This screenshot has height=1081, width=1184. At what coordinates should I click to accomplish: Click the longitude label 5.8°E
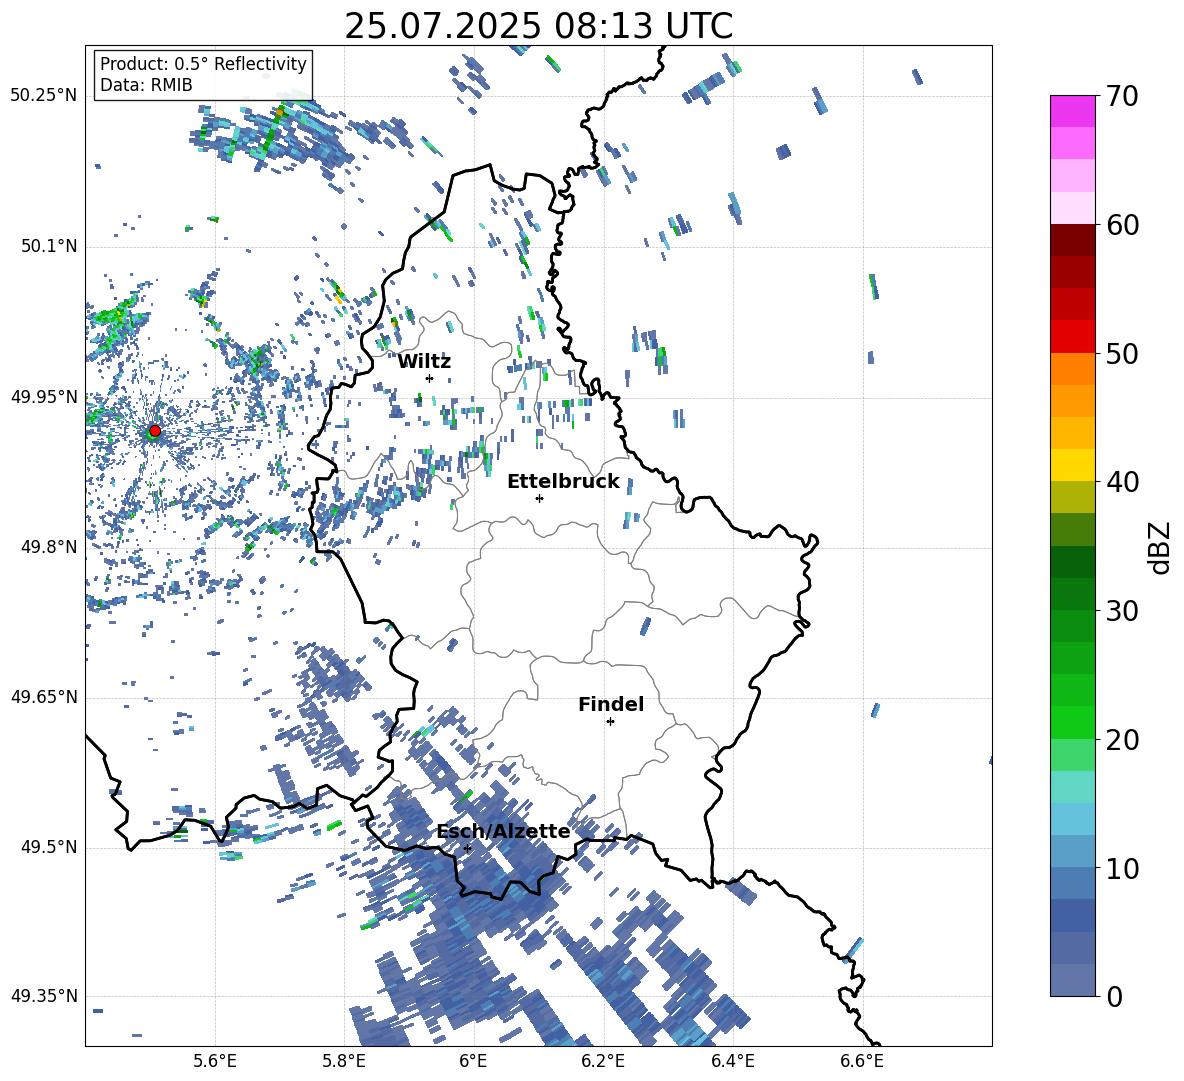click(x=344, y=1061)
